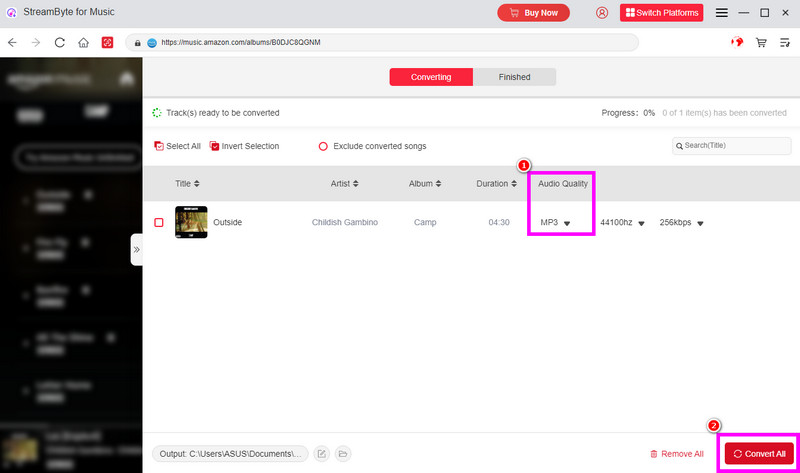
Task: Open the output folder icon
Action: (343, 454)
